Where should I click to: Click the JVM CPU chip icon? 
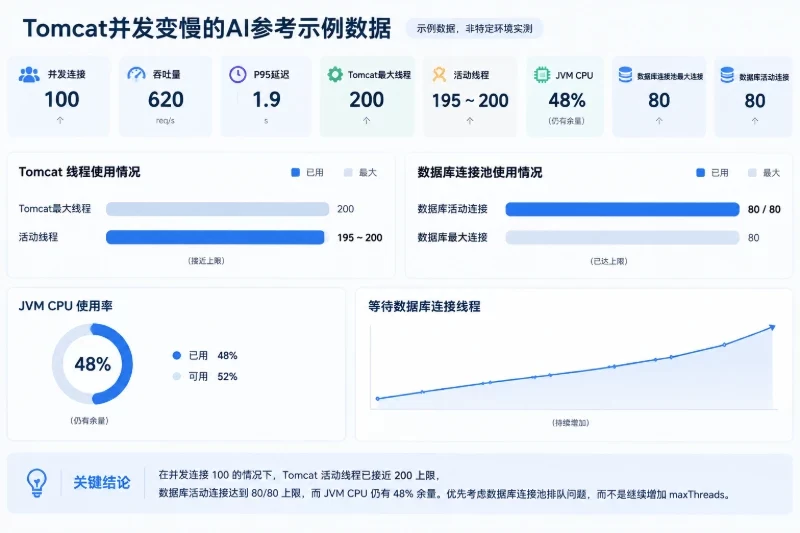click(542, 75)
